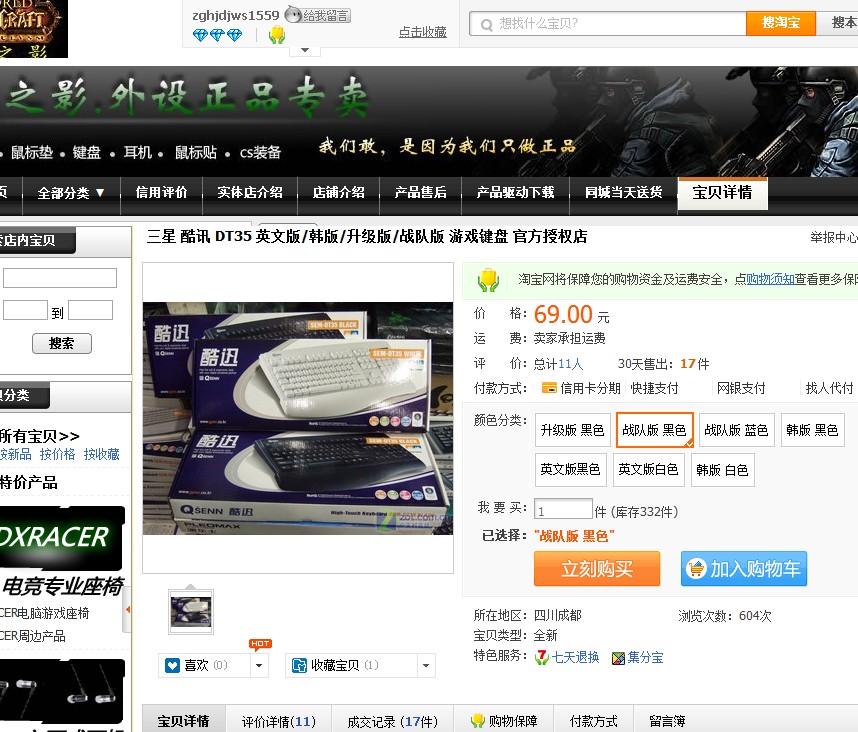Click the 购物须知 link

[x=770, y=279]
